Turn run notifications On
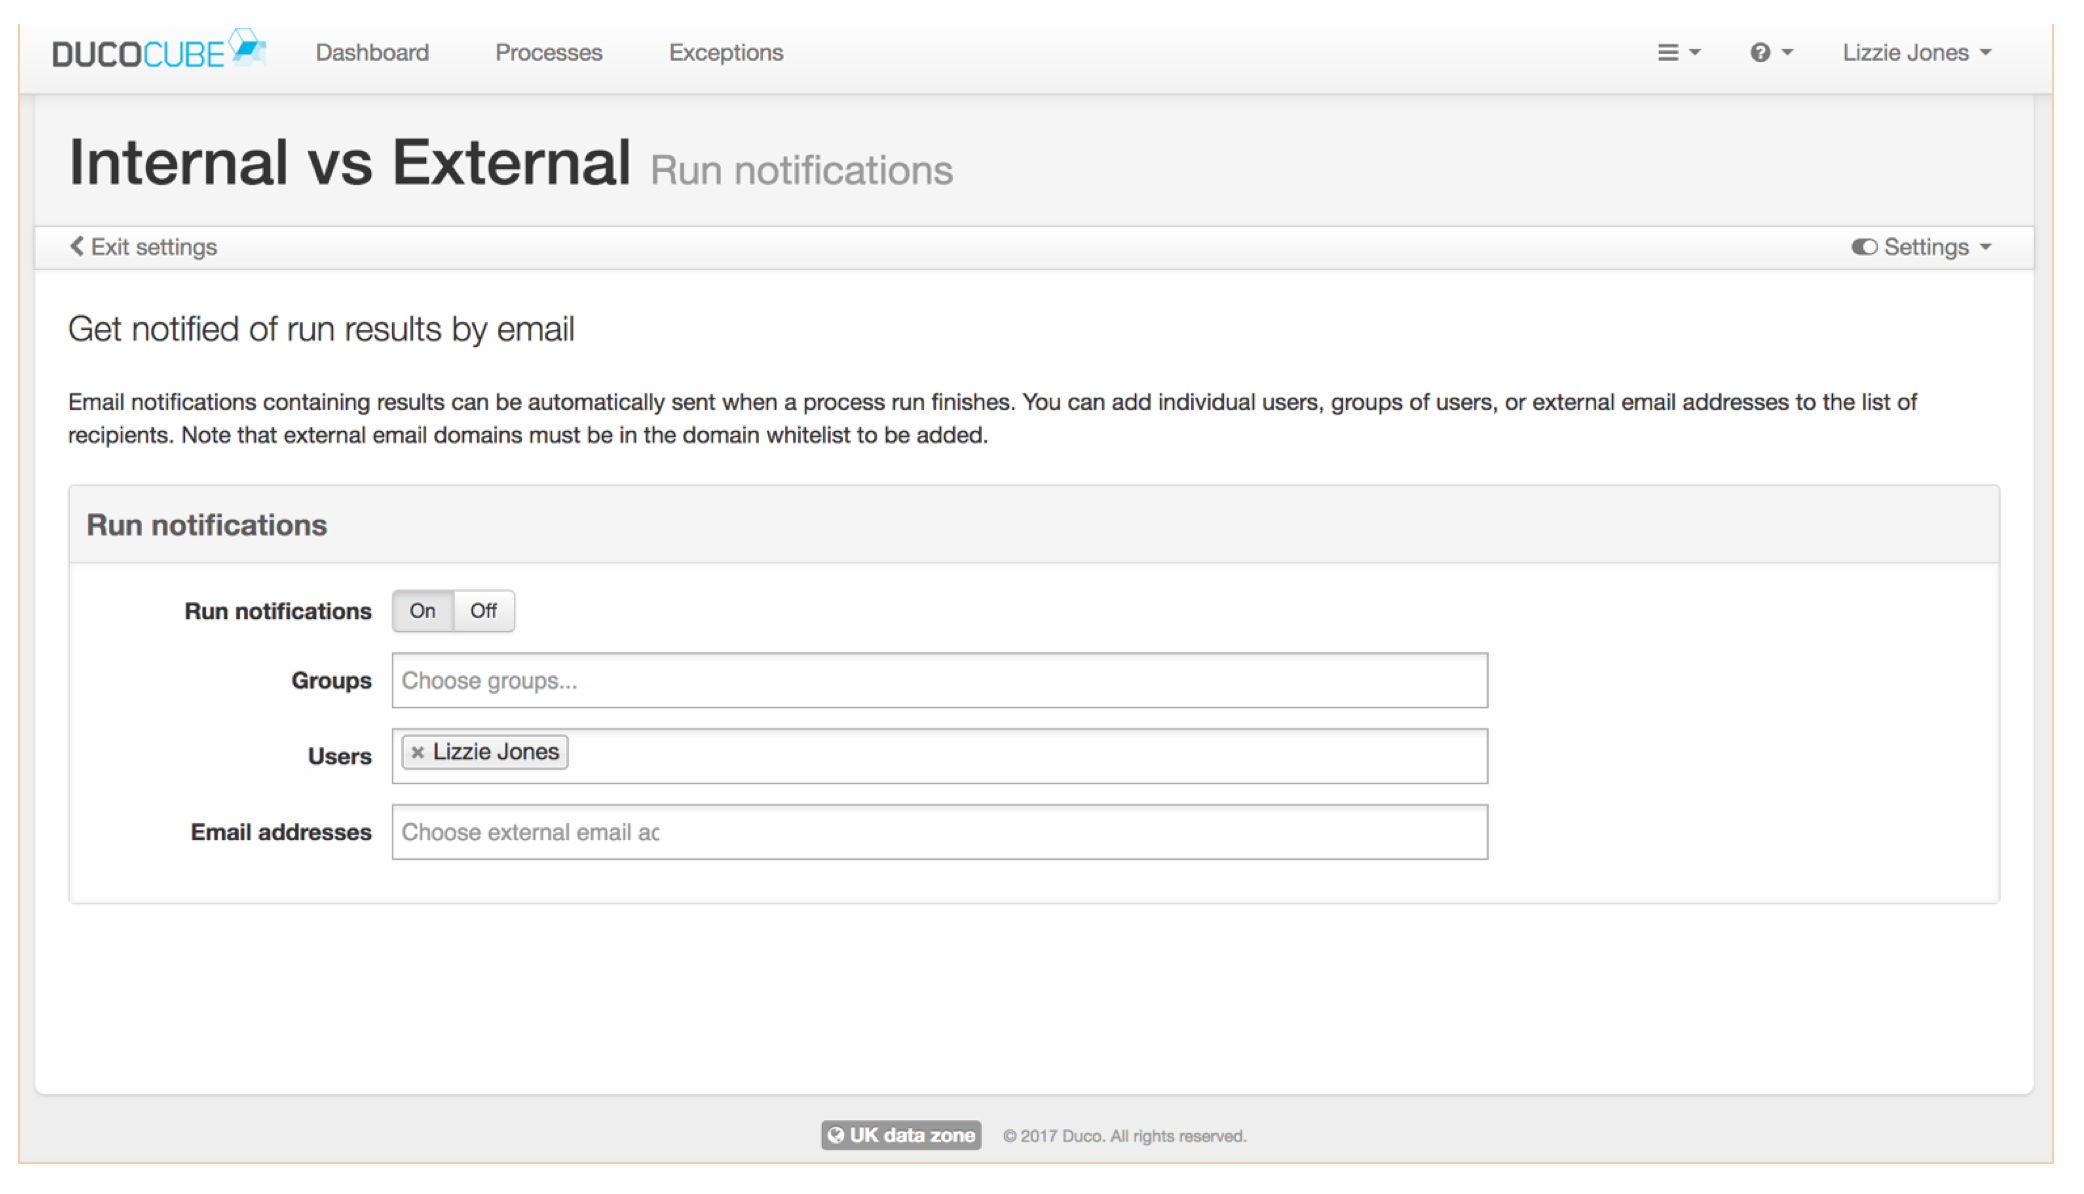 click(422, 611)
